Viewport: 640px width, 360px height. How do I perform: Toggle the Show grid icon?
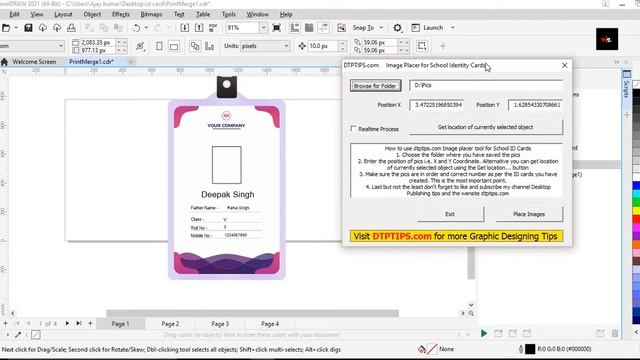[309, 28]
